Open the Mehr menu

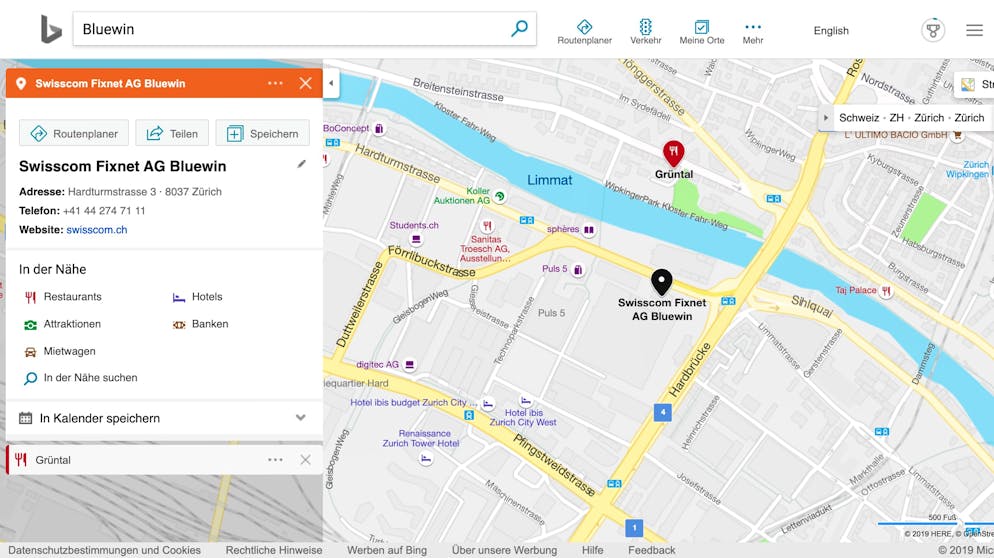point(752,32)
